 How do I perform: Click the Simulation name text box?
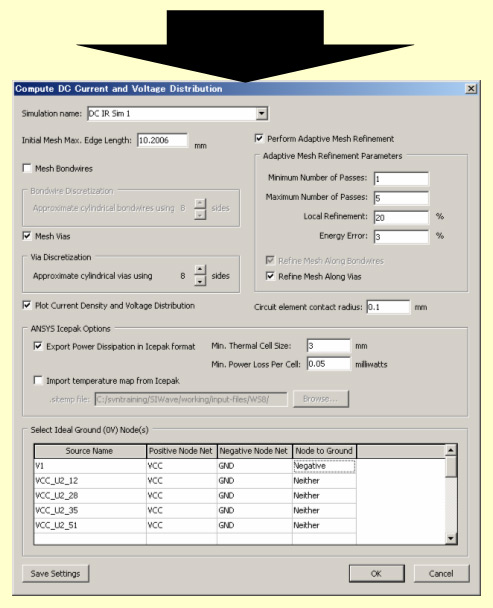[172, 113]
